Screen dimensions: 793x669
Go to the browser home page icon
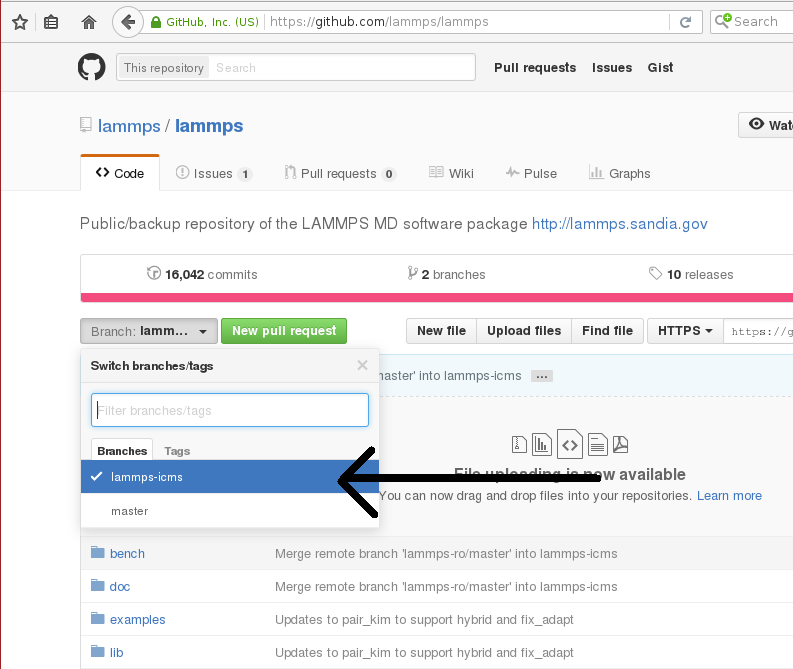coord(89,22)
